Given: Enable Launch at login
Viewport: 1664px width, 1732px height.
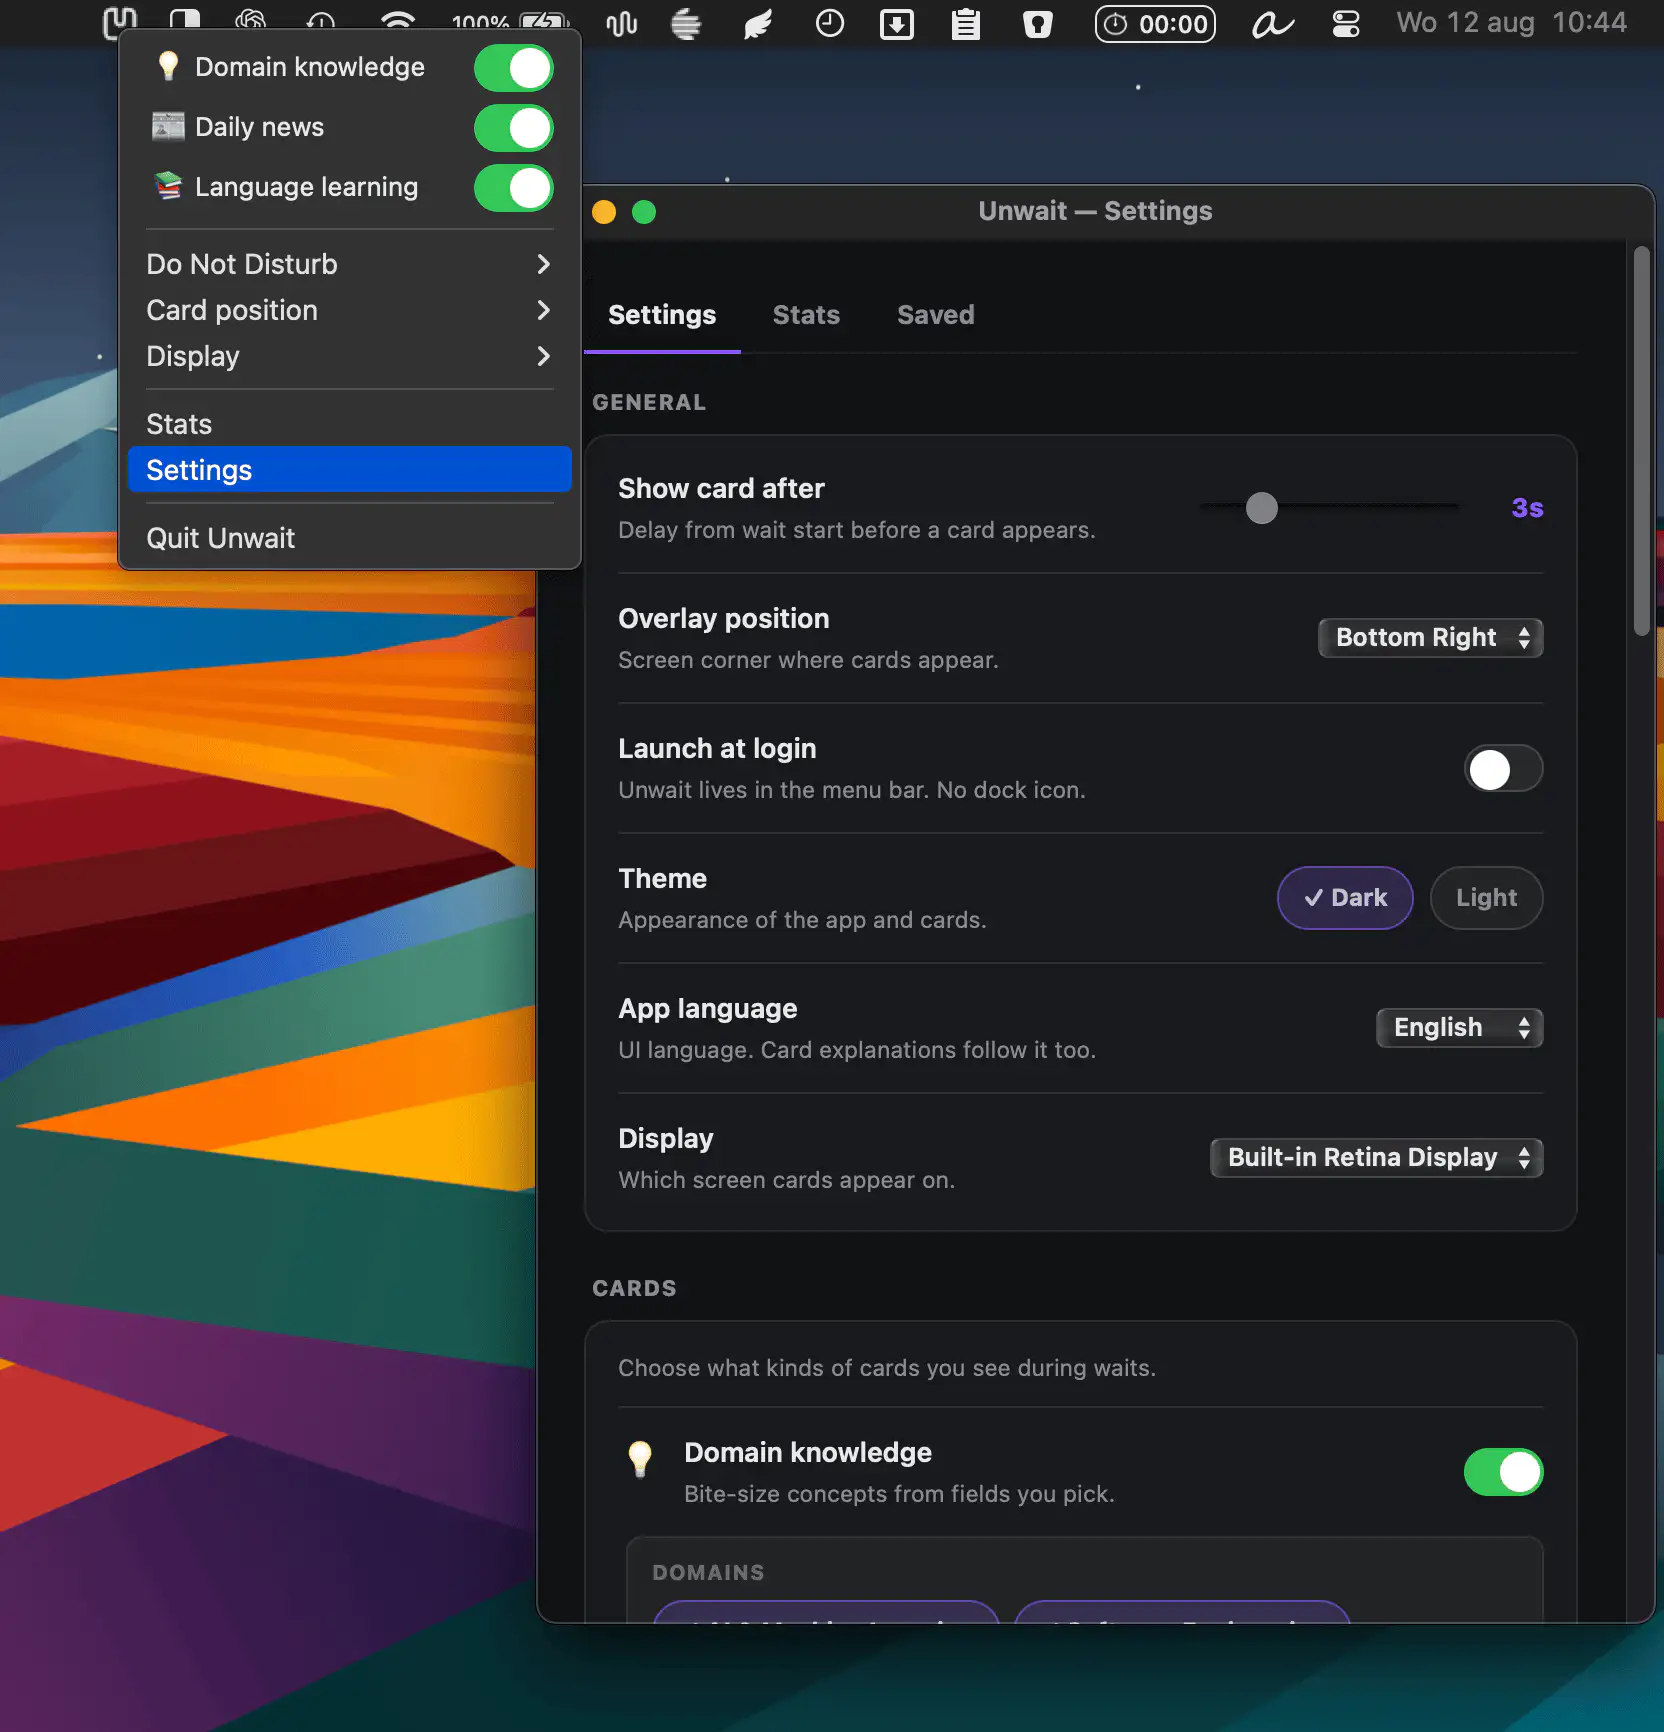Looking at the screenshot, I should 1504,769.
